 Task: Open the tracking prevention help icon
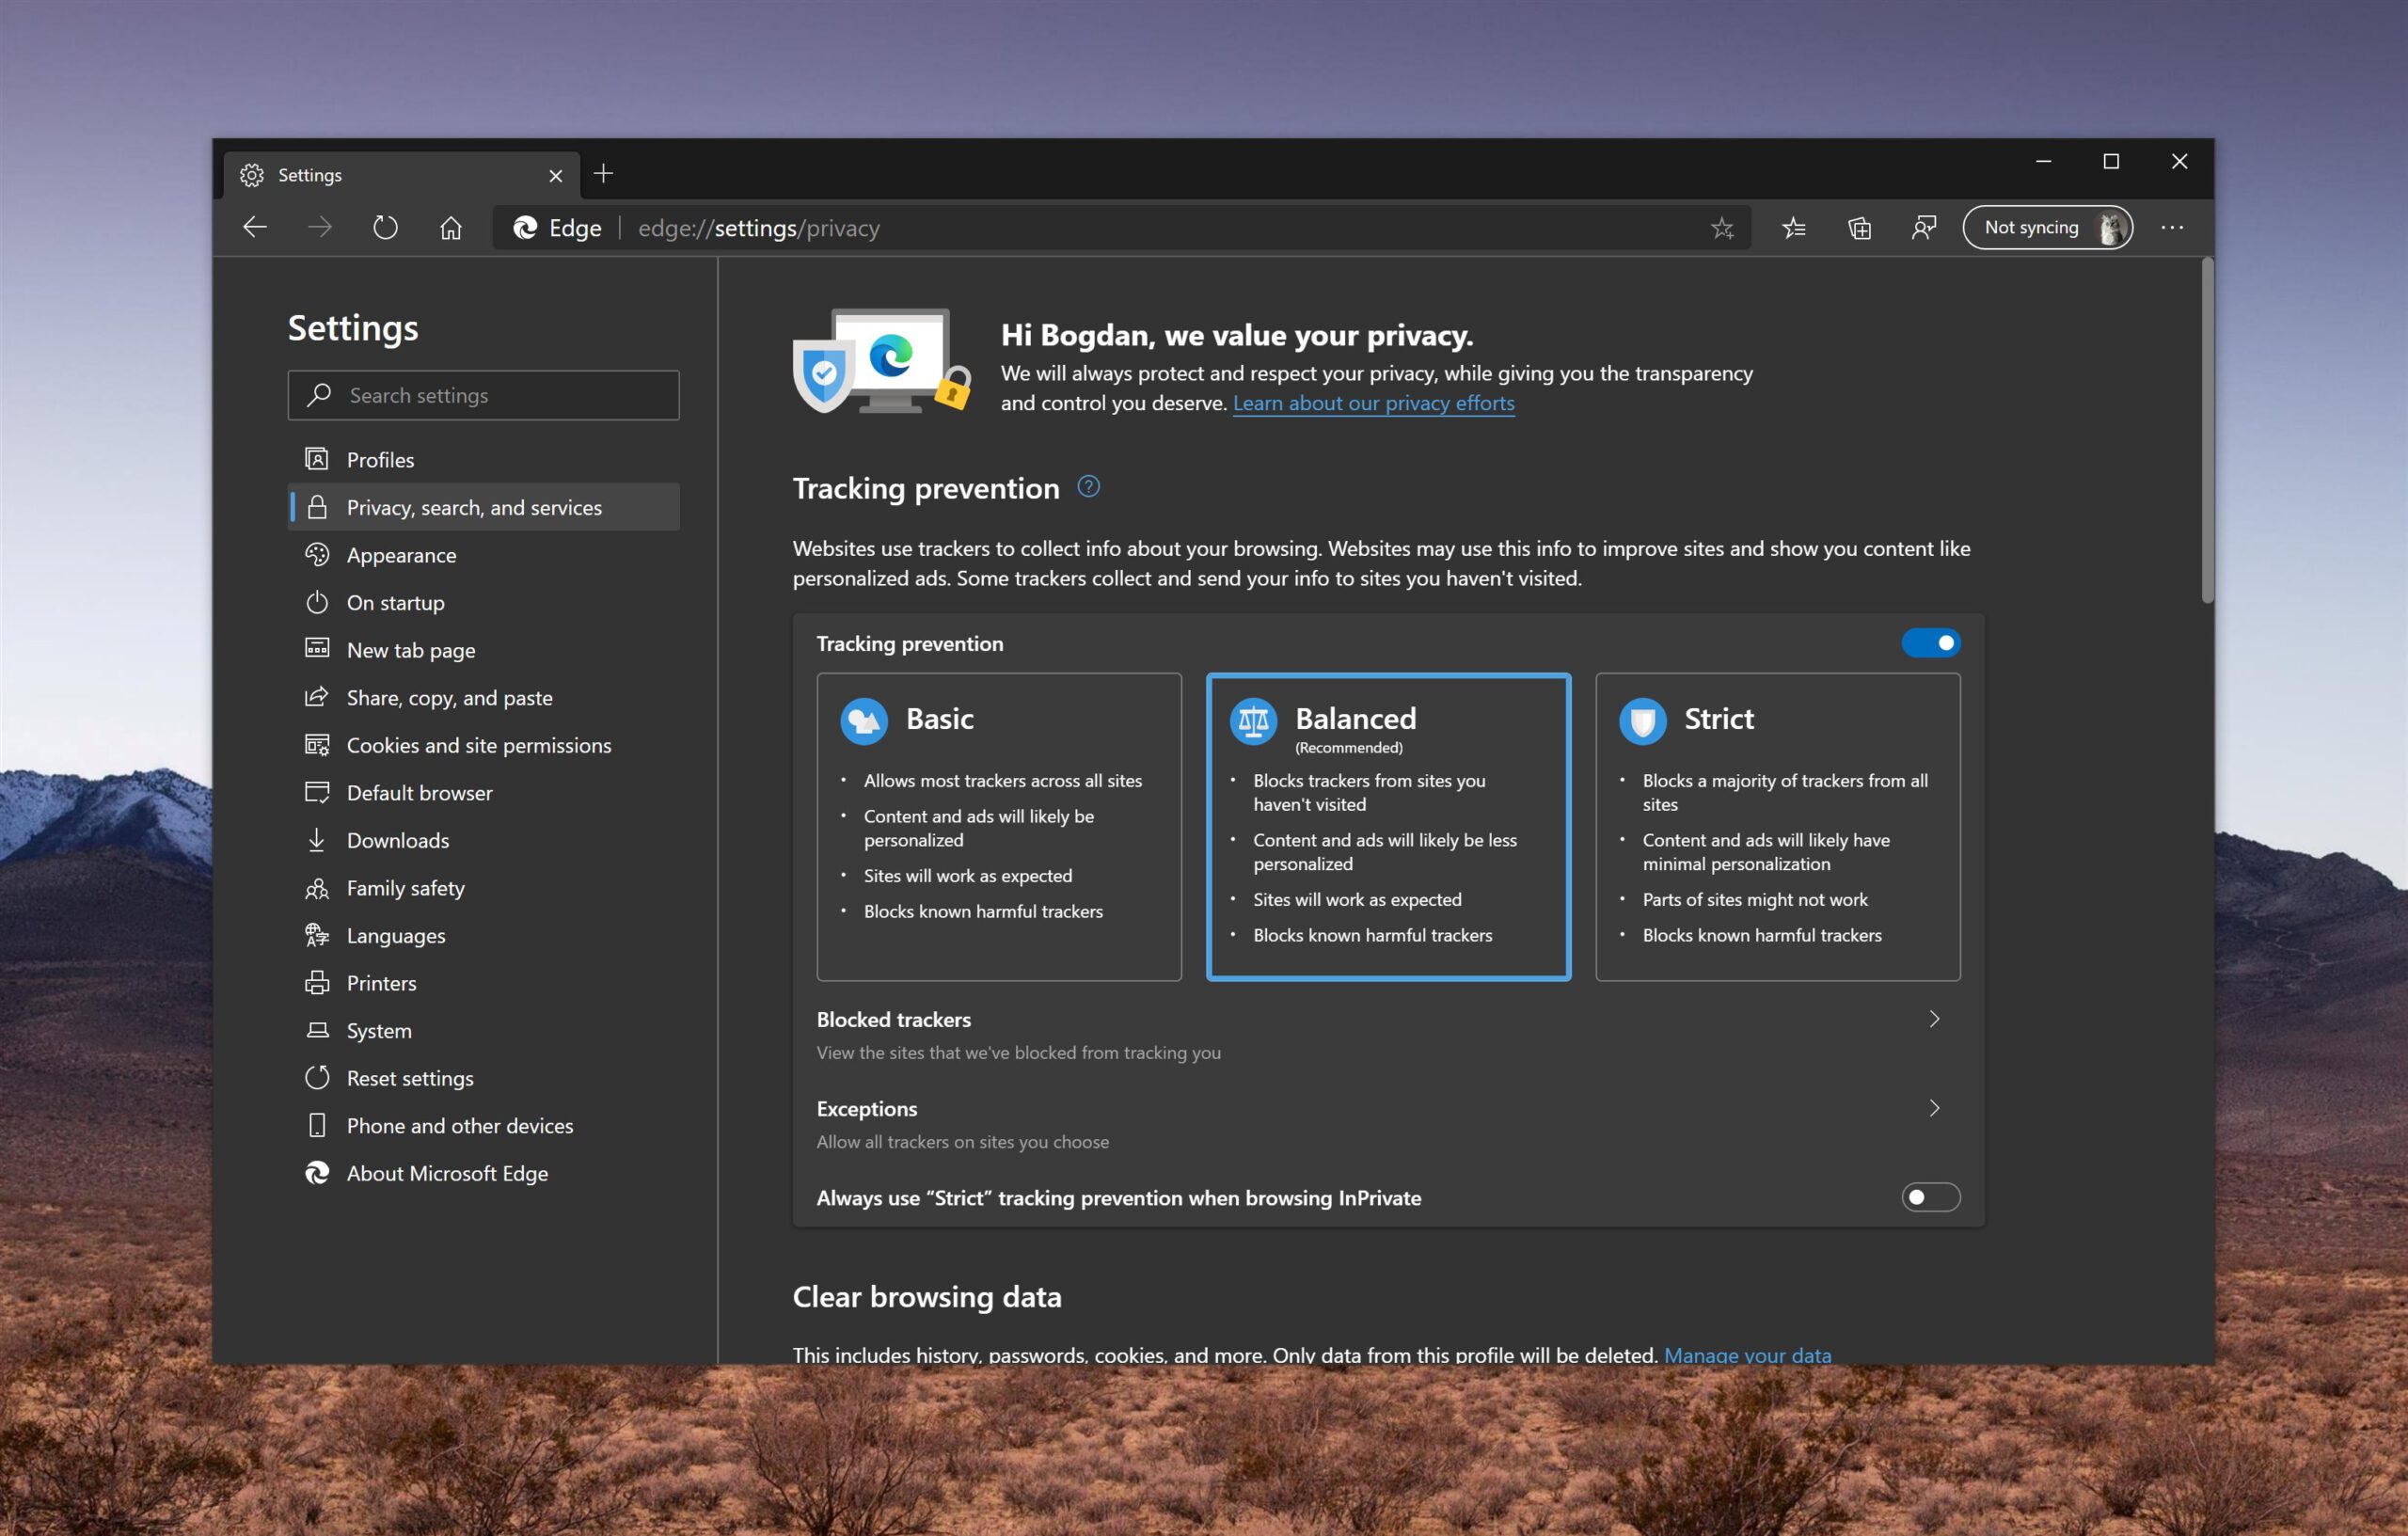(x=1088, y=487)
